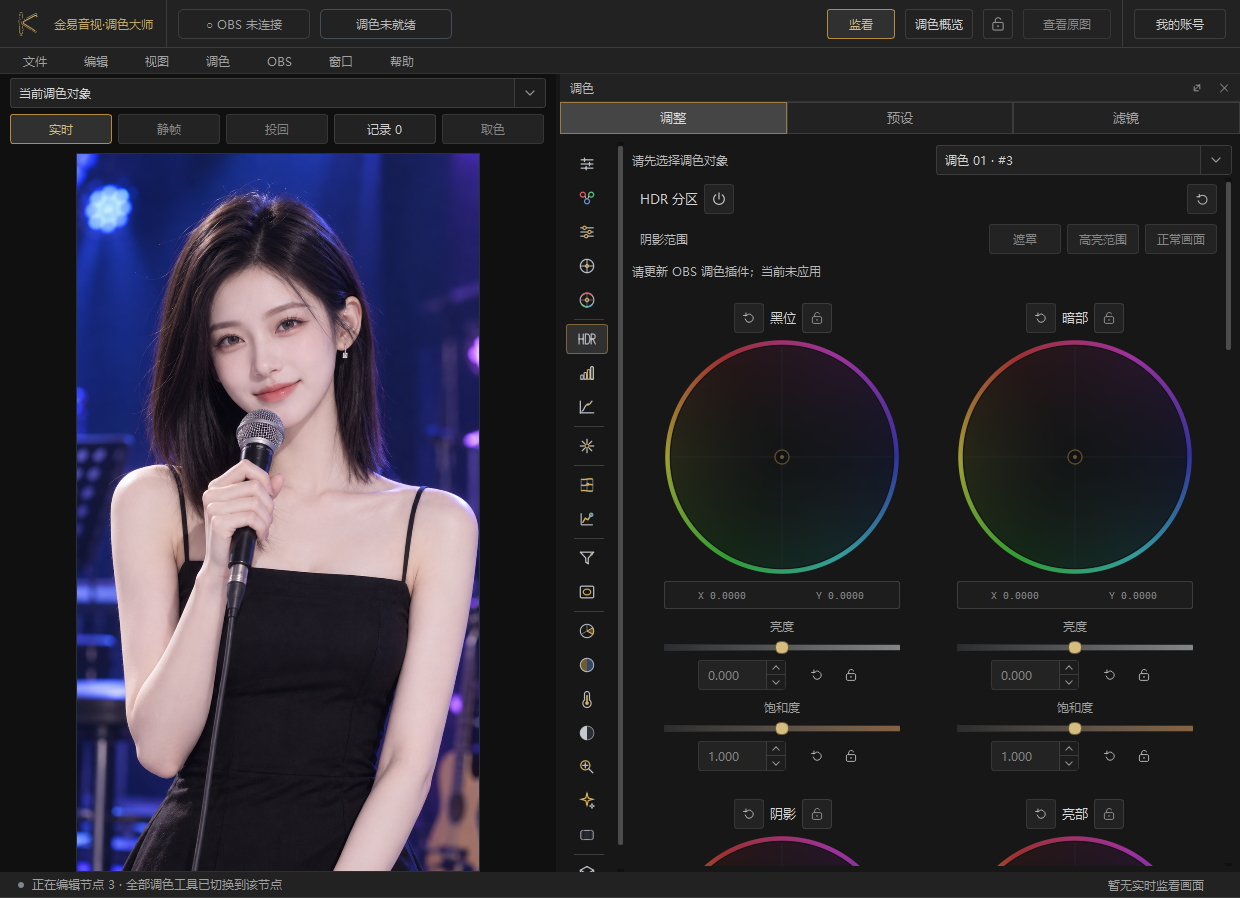Adjust the 黑位 亮度 slider handle
The image size is (1240, 898).
pos(782,648)
